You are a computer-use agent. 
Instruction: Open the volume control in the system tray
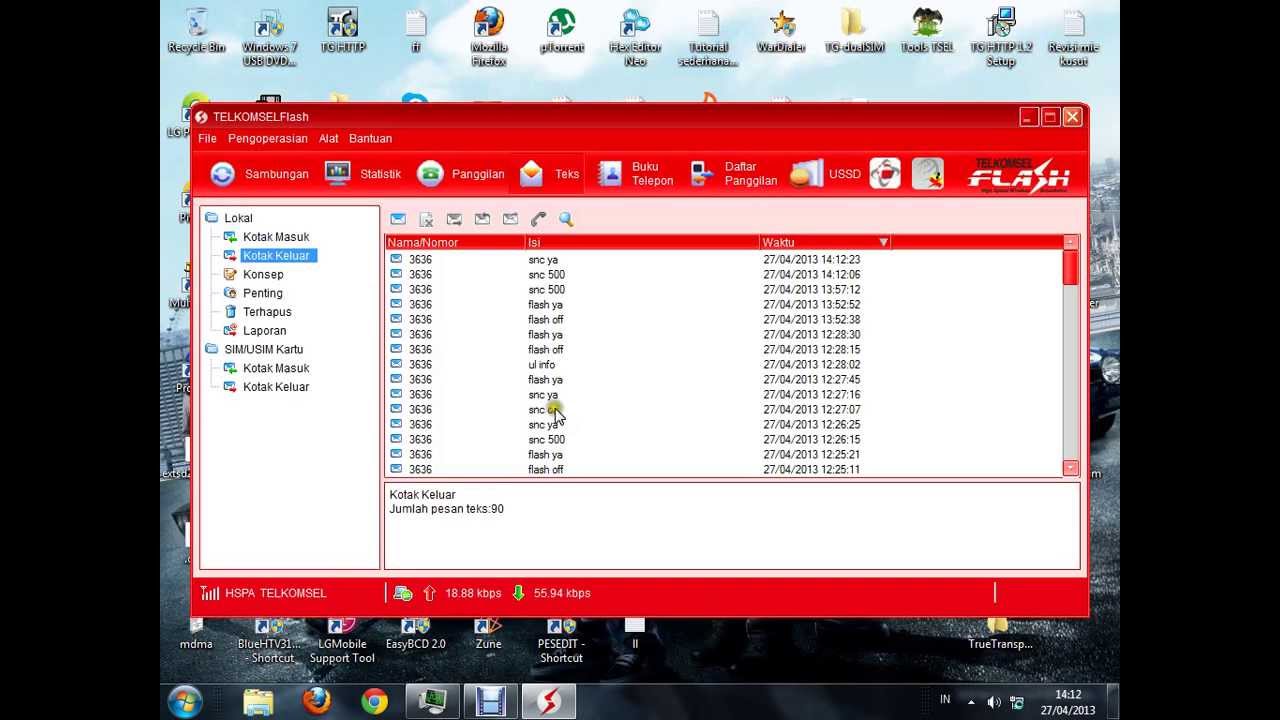(994, 702)
